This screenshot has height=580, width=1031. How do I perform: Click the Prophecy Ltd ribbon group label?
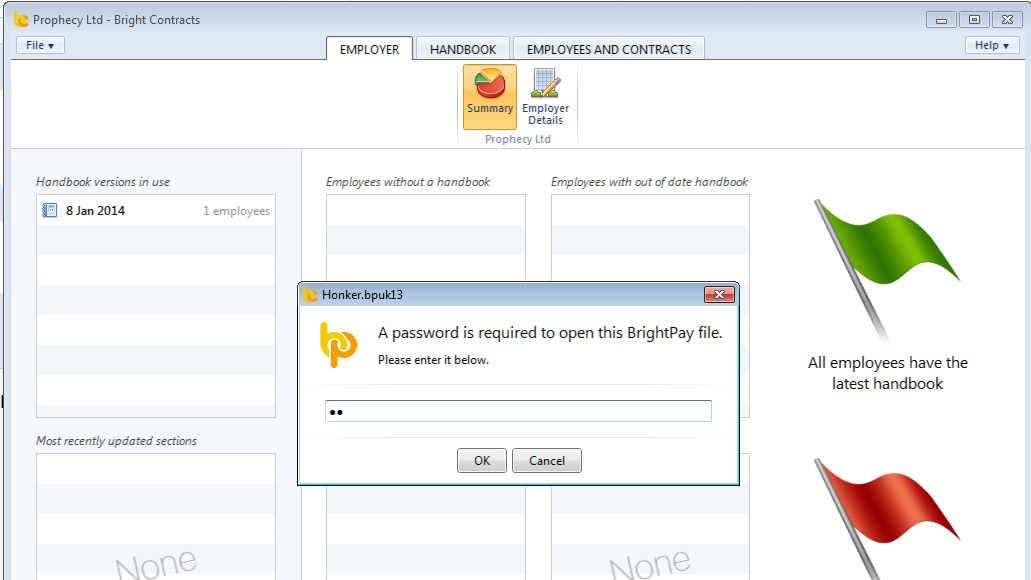[517, 139]
